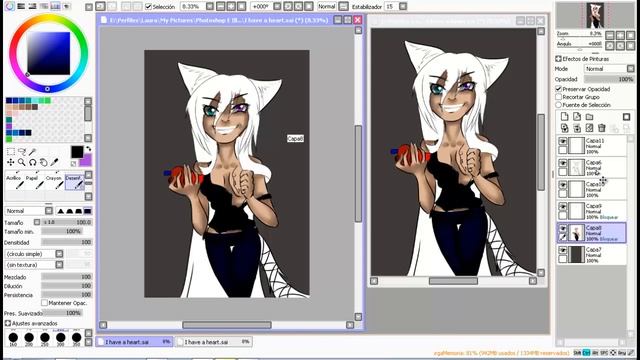Select the rectangular selection tool

click(x=11, y=152)
